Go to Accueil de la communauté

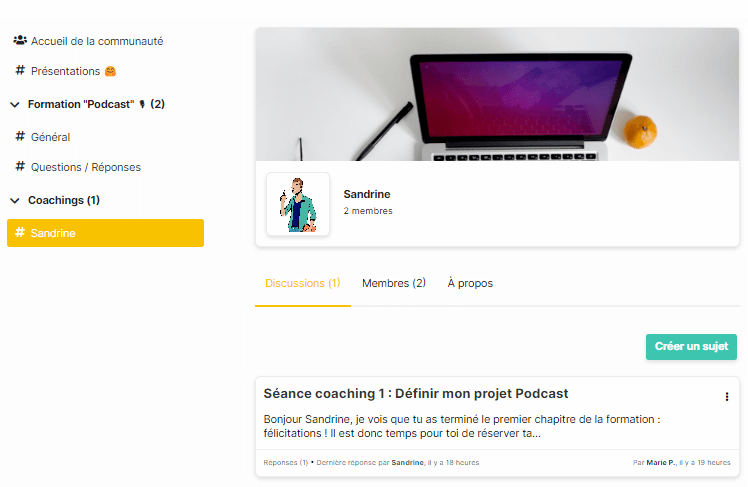click(x=96, y=41)
